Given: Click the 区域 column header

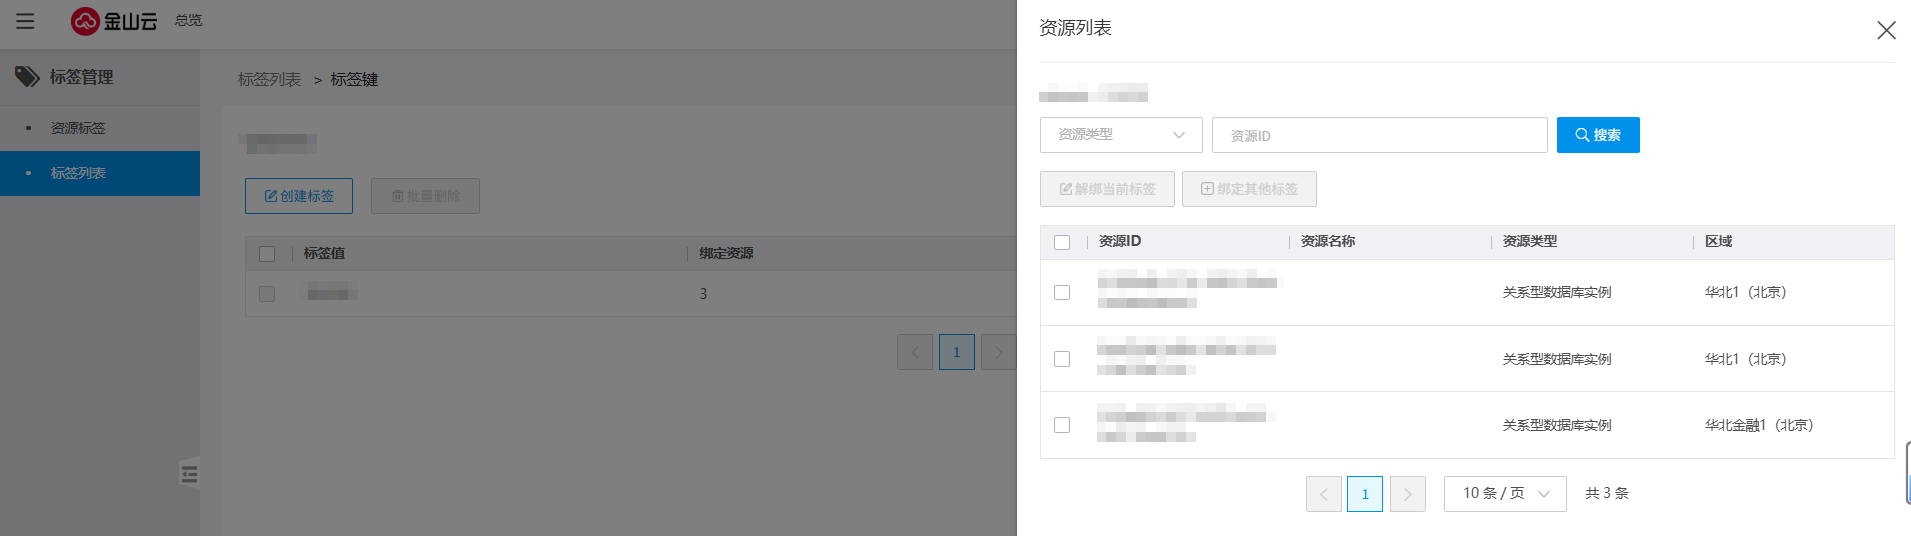Looking at the screenshot, I should [1719, 241].
